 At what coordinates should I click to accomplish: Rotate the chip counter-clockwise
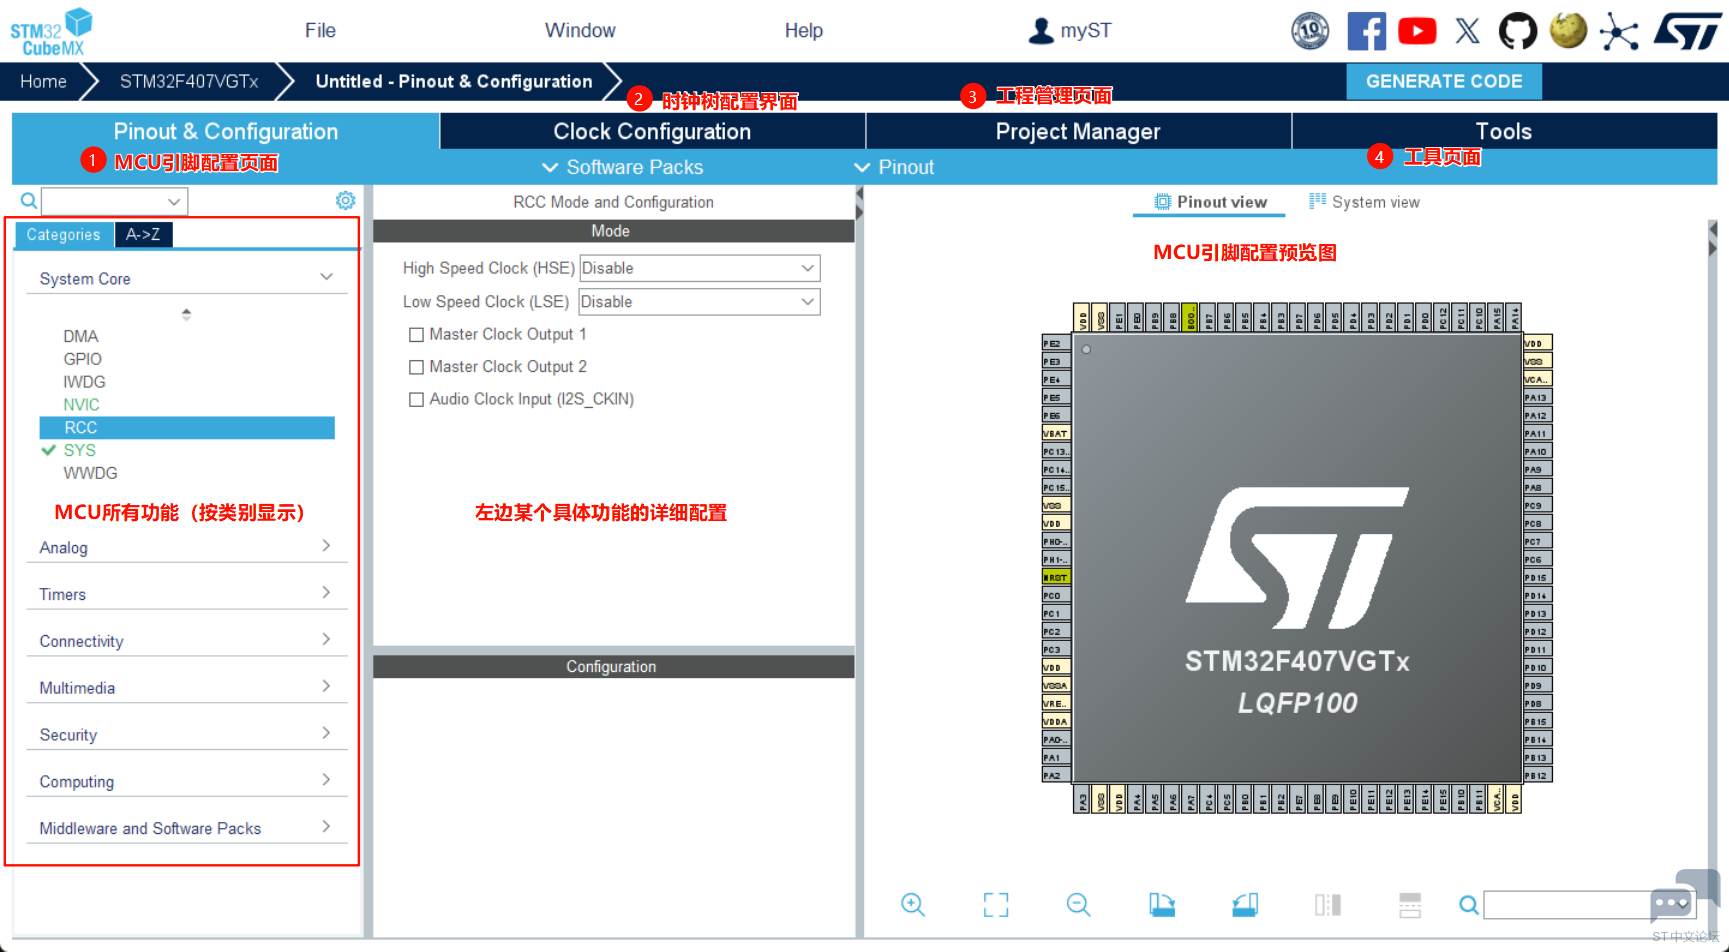click(x=1244, y=905)
